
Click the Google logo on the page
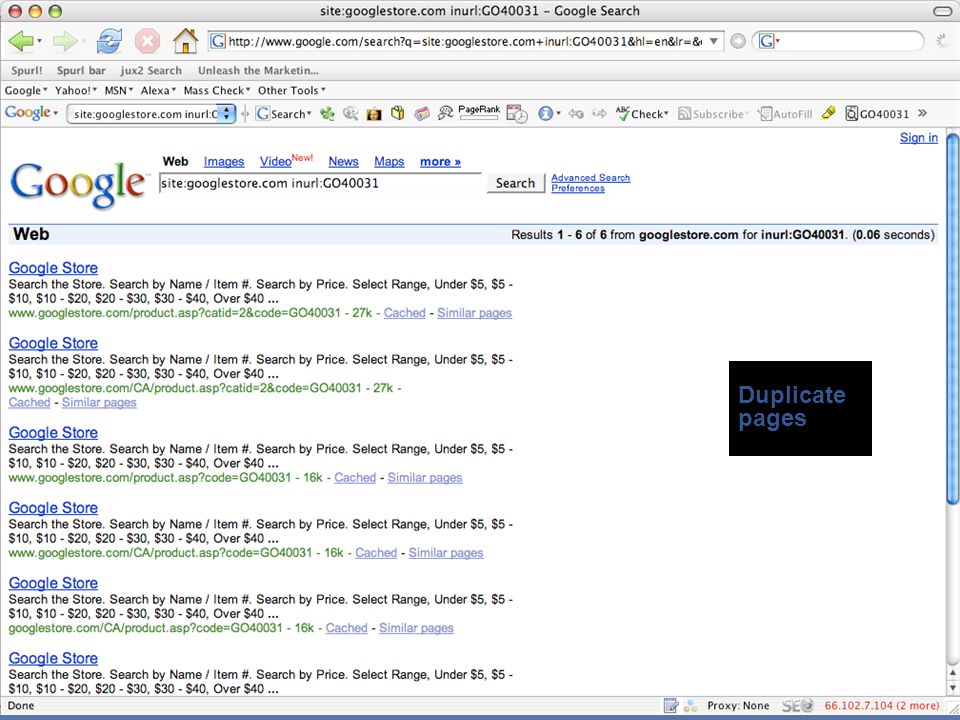coord(78,184)
